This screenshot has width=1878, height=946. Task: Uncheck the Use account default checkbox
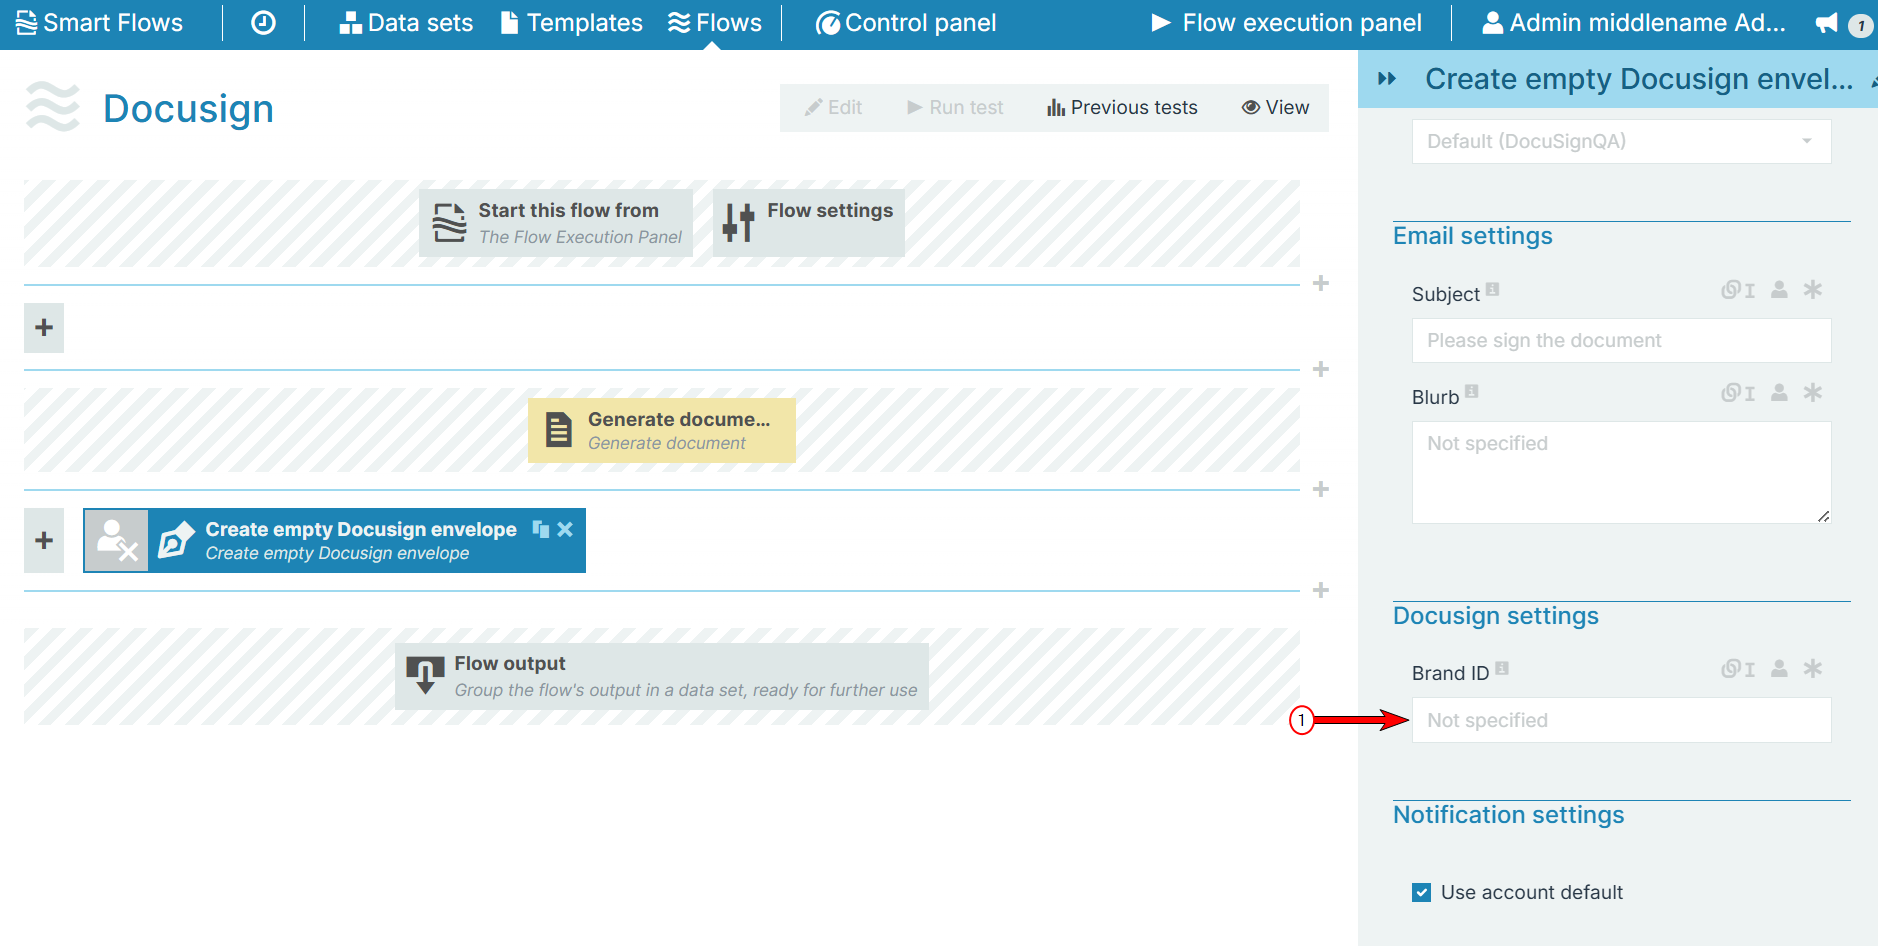[1421, 892]
